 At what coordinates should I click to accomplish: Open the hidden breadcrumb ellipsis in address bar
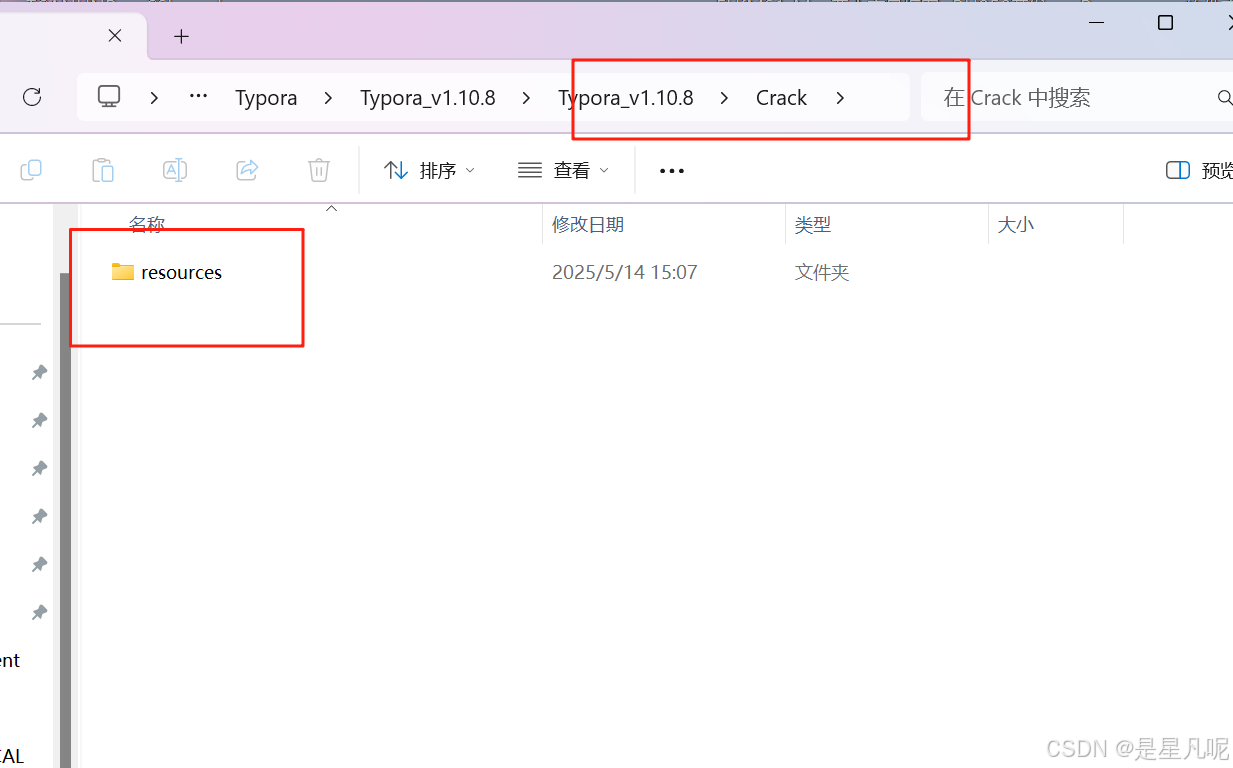(198, 97)
